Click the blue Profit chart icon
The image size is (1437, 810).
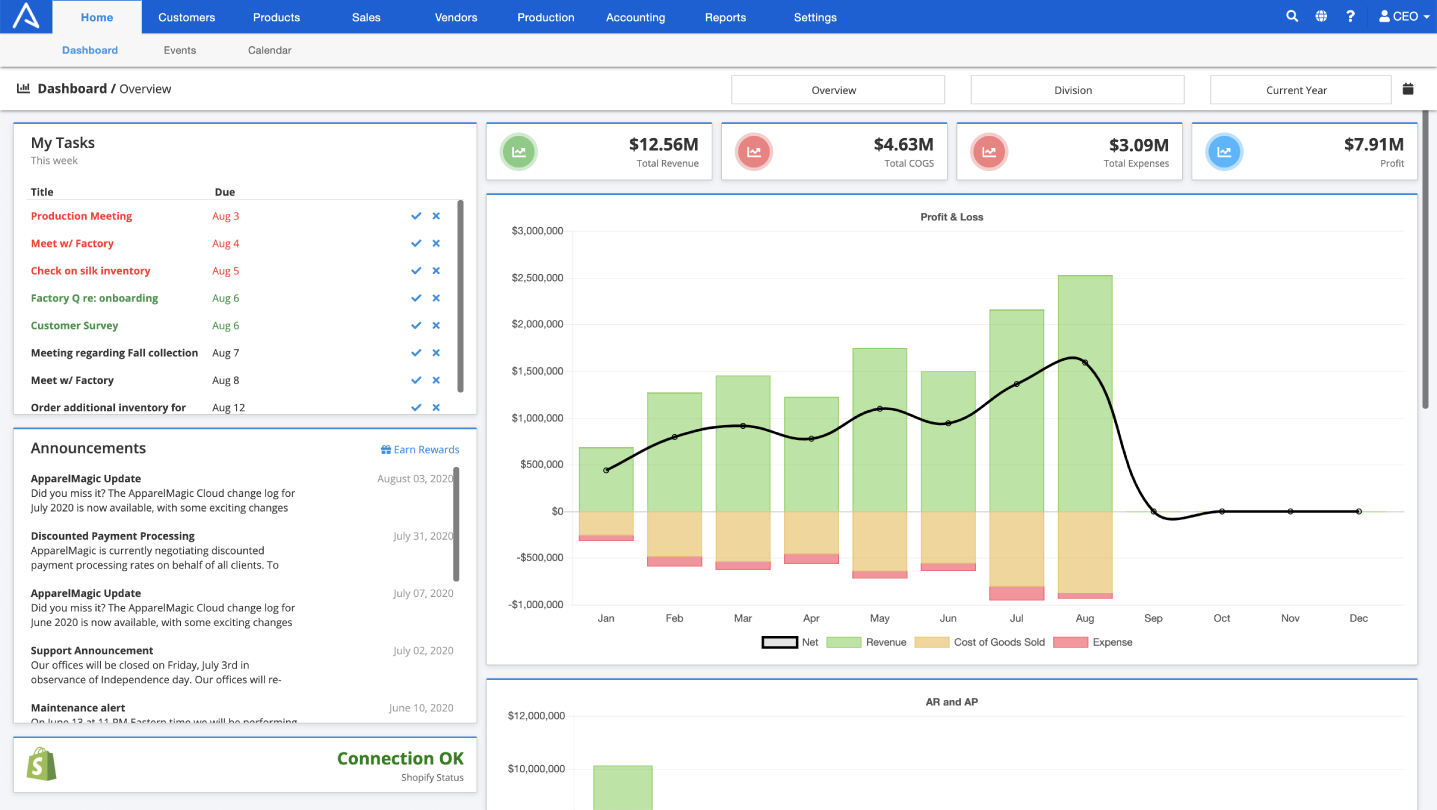[1224, 151]
